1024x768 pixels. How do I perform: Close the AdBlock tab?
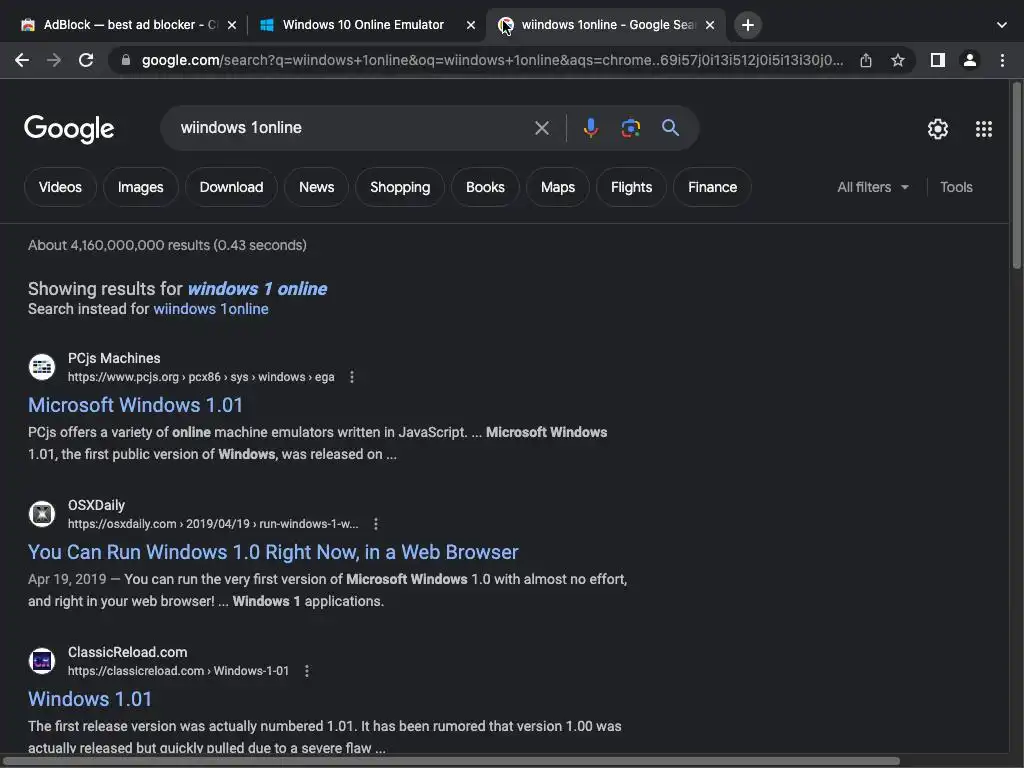coord(232,25)
